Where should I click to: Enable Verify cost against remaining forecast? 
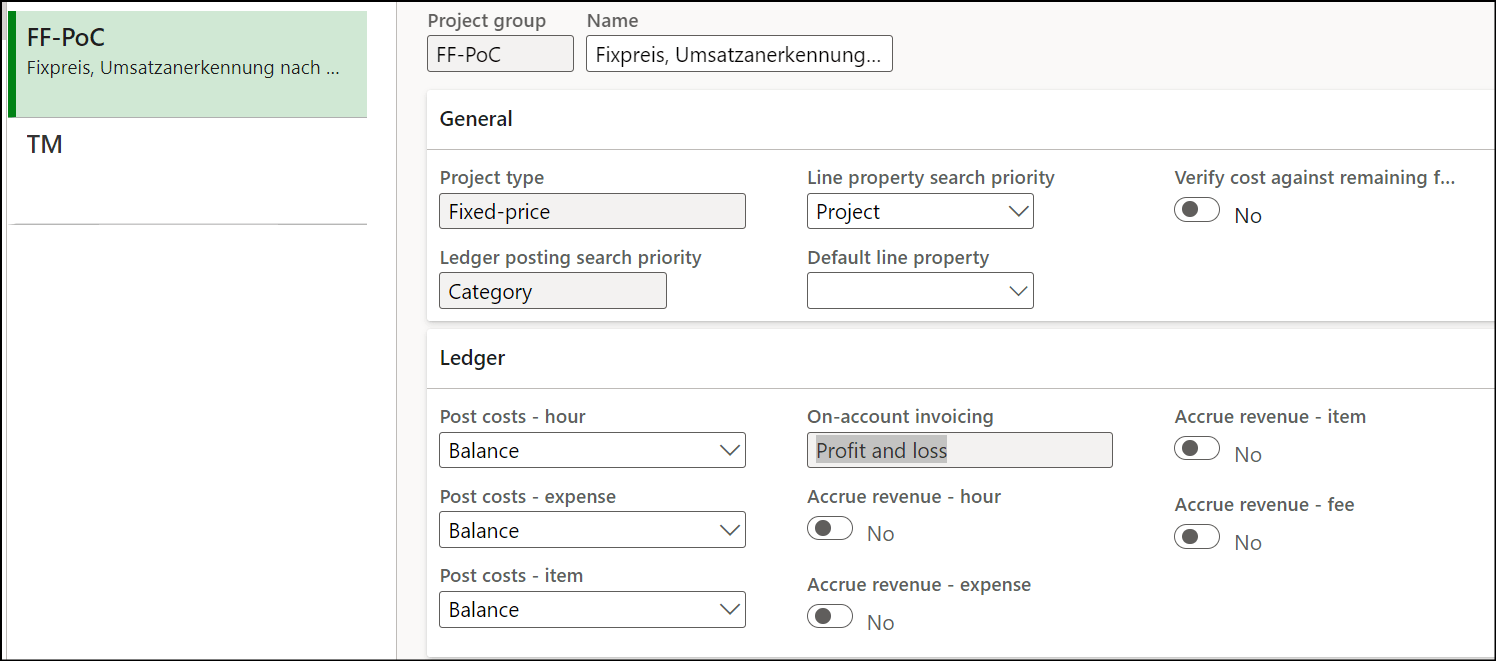point(1197,210)
